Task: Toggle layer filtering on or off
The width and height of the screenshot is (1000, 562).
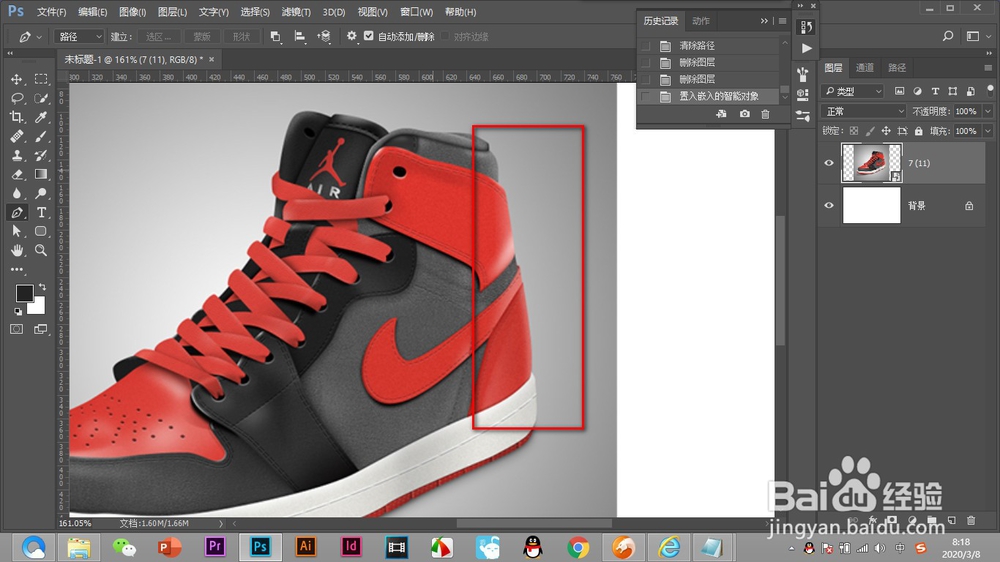Action: pyautogui.click(x=990, y=90)
